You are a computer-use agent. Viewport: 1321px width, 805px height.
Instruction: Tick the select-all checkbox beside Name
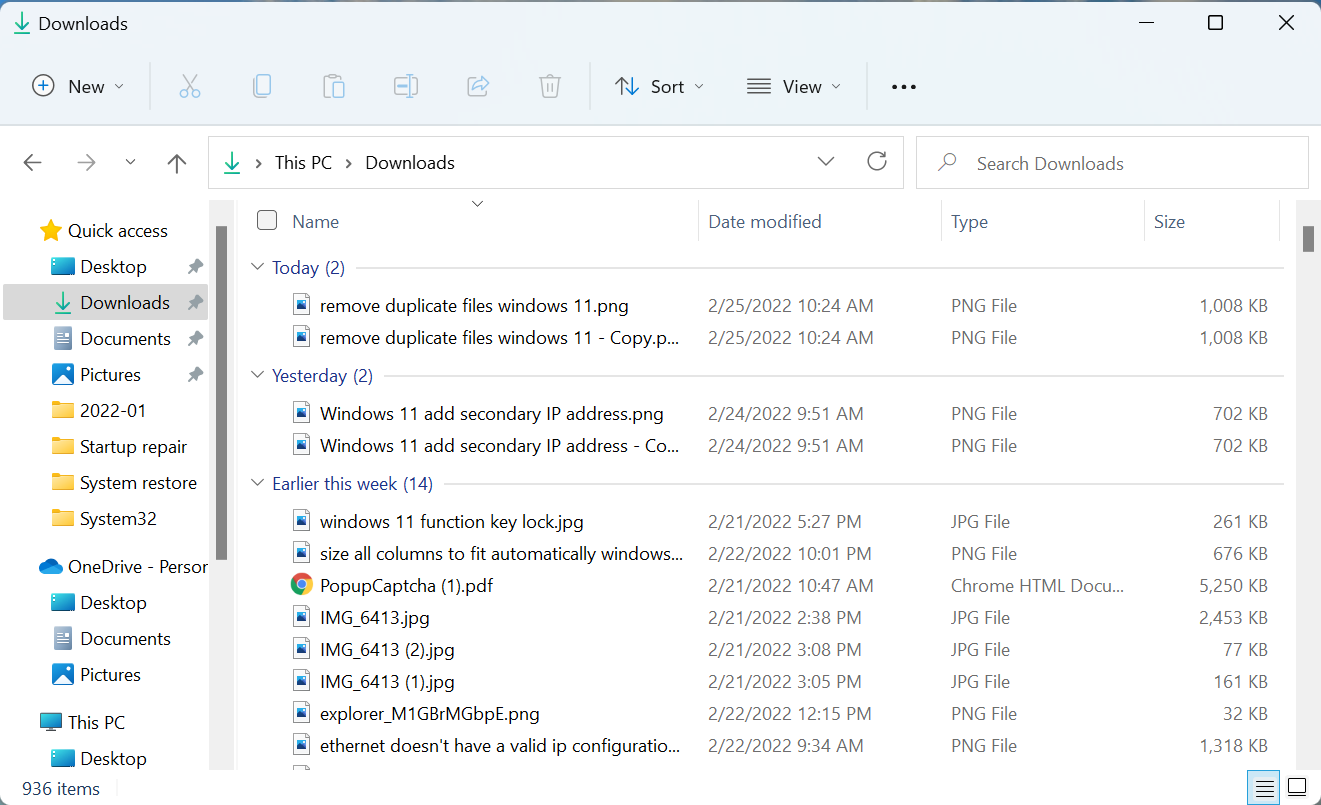pyautogui.click(x=267, y=221)
